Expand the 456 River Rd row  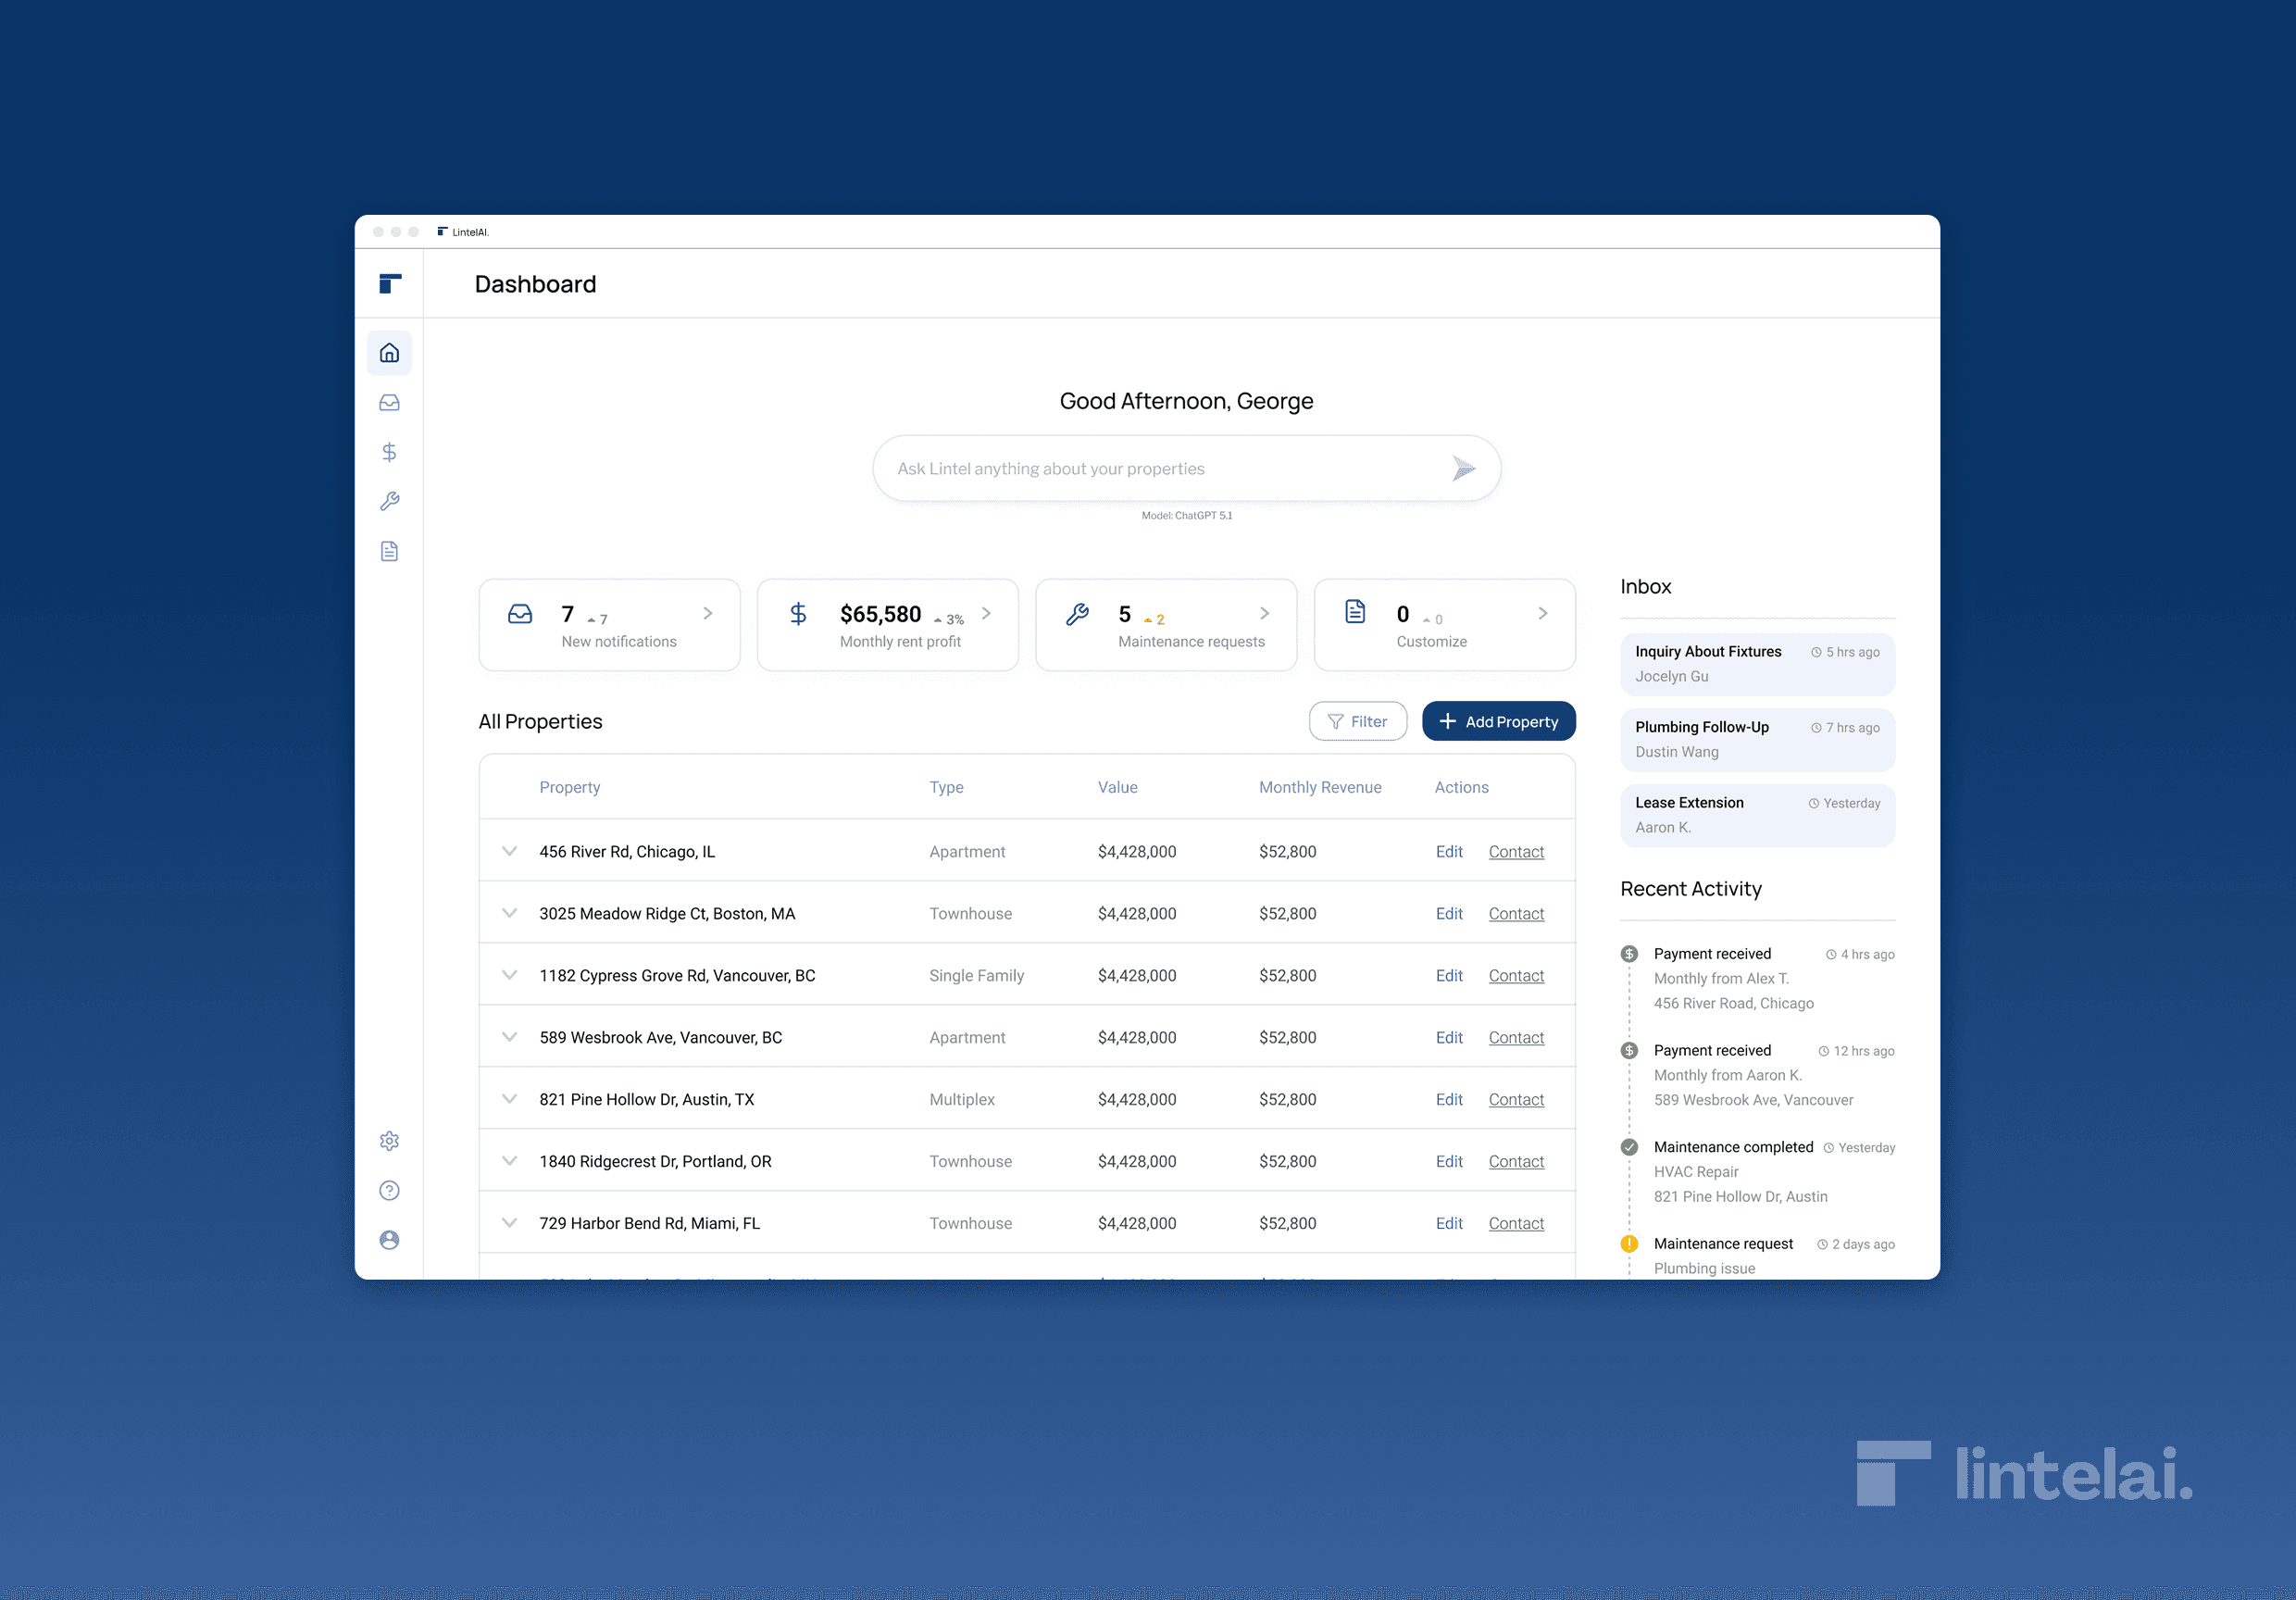pyautogui.click(x=510, y=851)
